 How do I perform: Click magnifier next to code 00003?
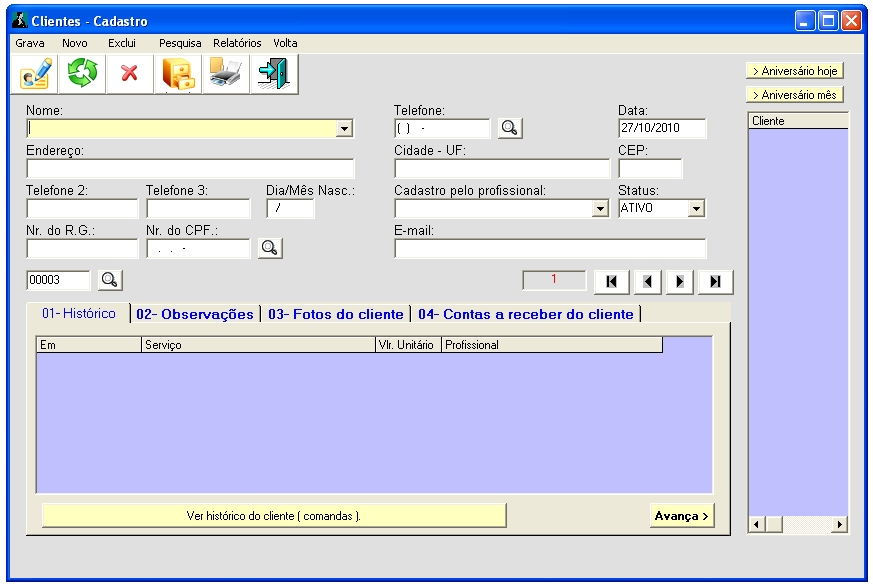tap(110, 280)
